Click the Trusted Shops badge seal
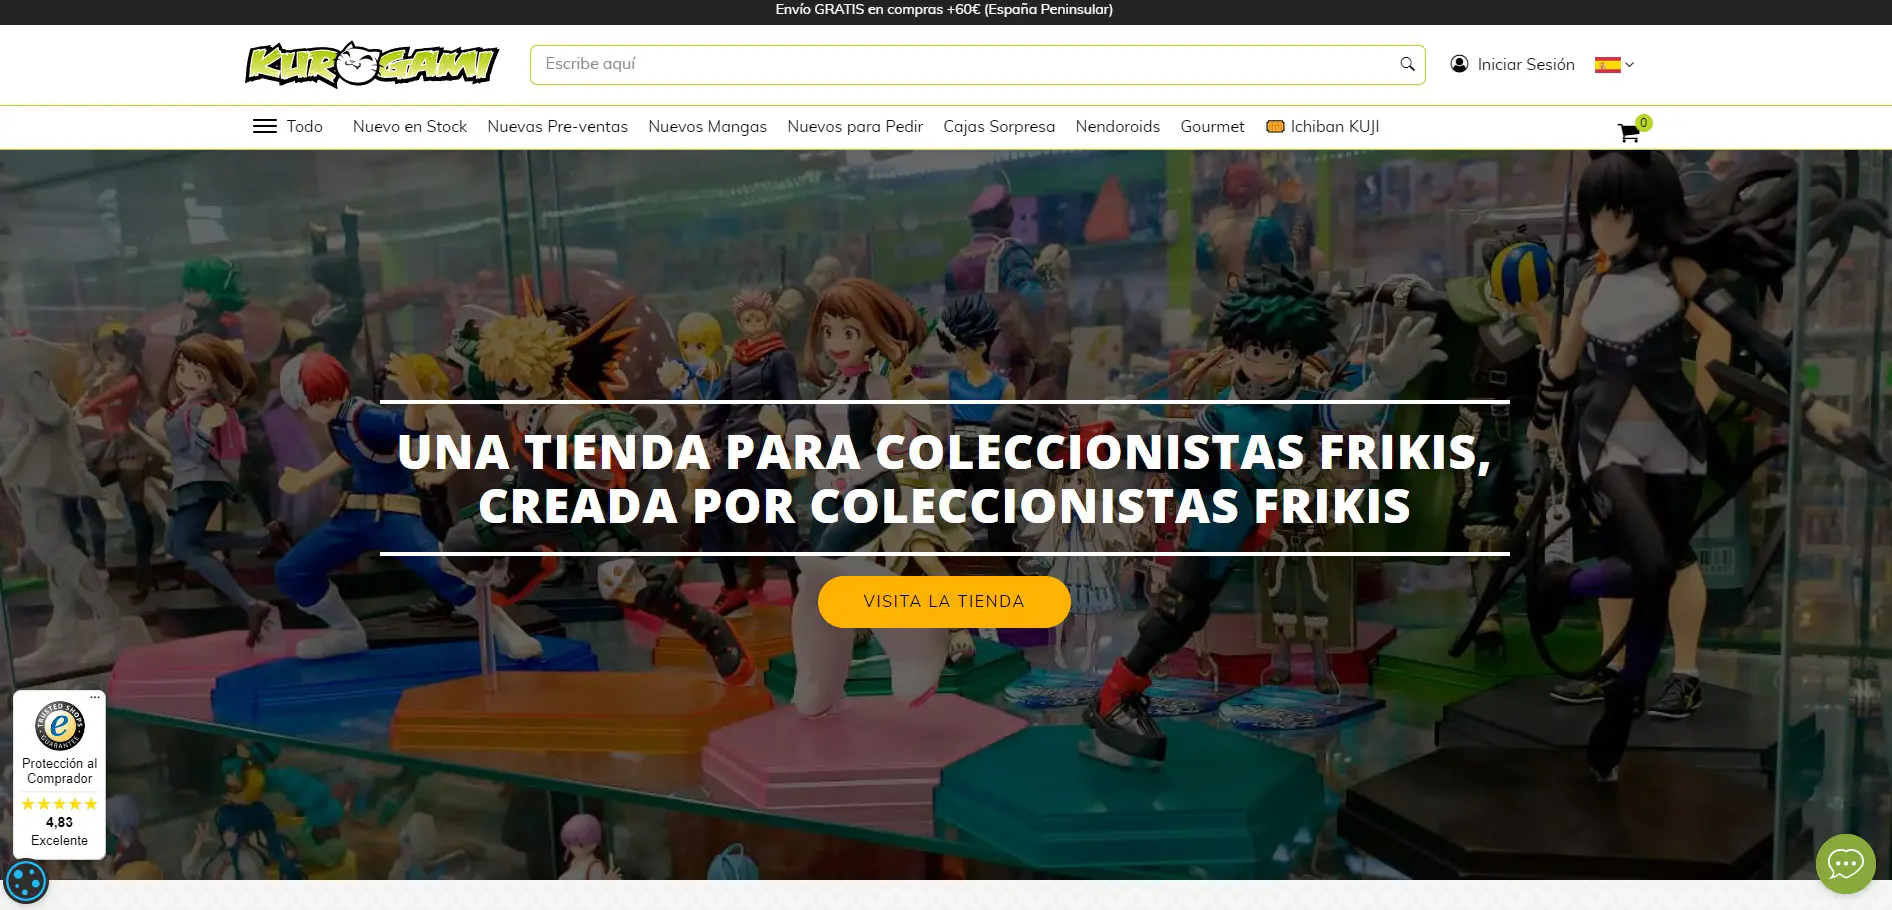The height and width of the screenshot is (910, 1892). [x=60, y=726]
